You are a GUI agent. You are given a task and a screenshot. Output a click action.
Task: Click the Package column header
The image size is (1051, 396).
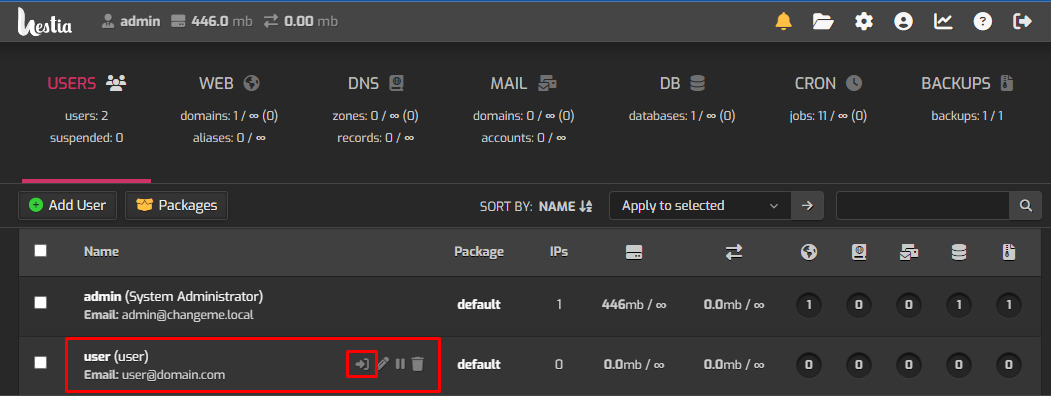click(x=479, y=252)
